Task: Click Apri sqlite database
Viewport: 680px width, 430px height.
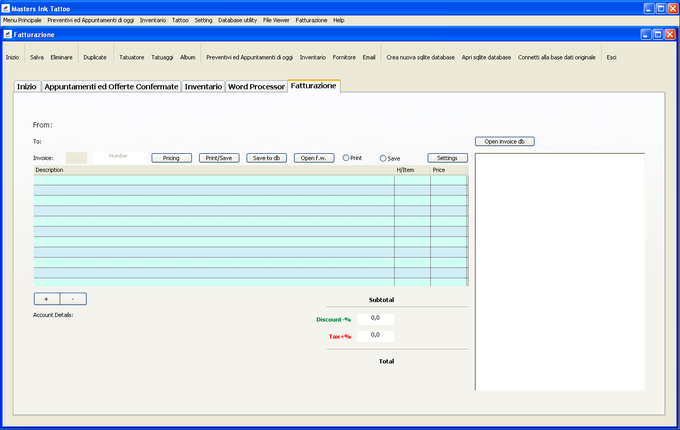Action: coord(486,57)
